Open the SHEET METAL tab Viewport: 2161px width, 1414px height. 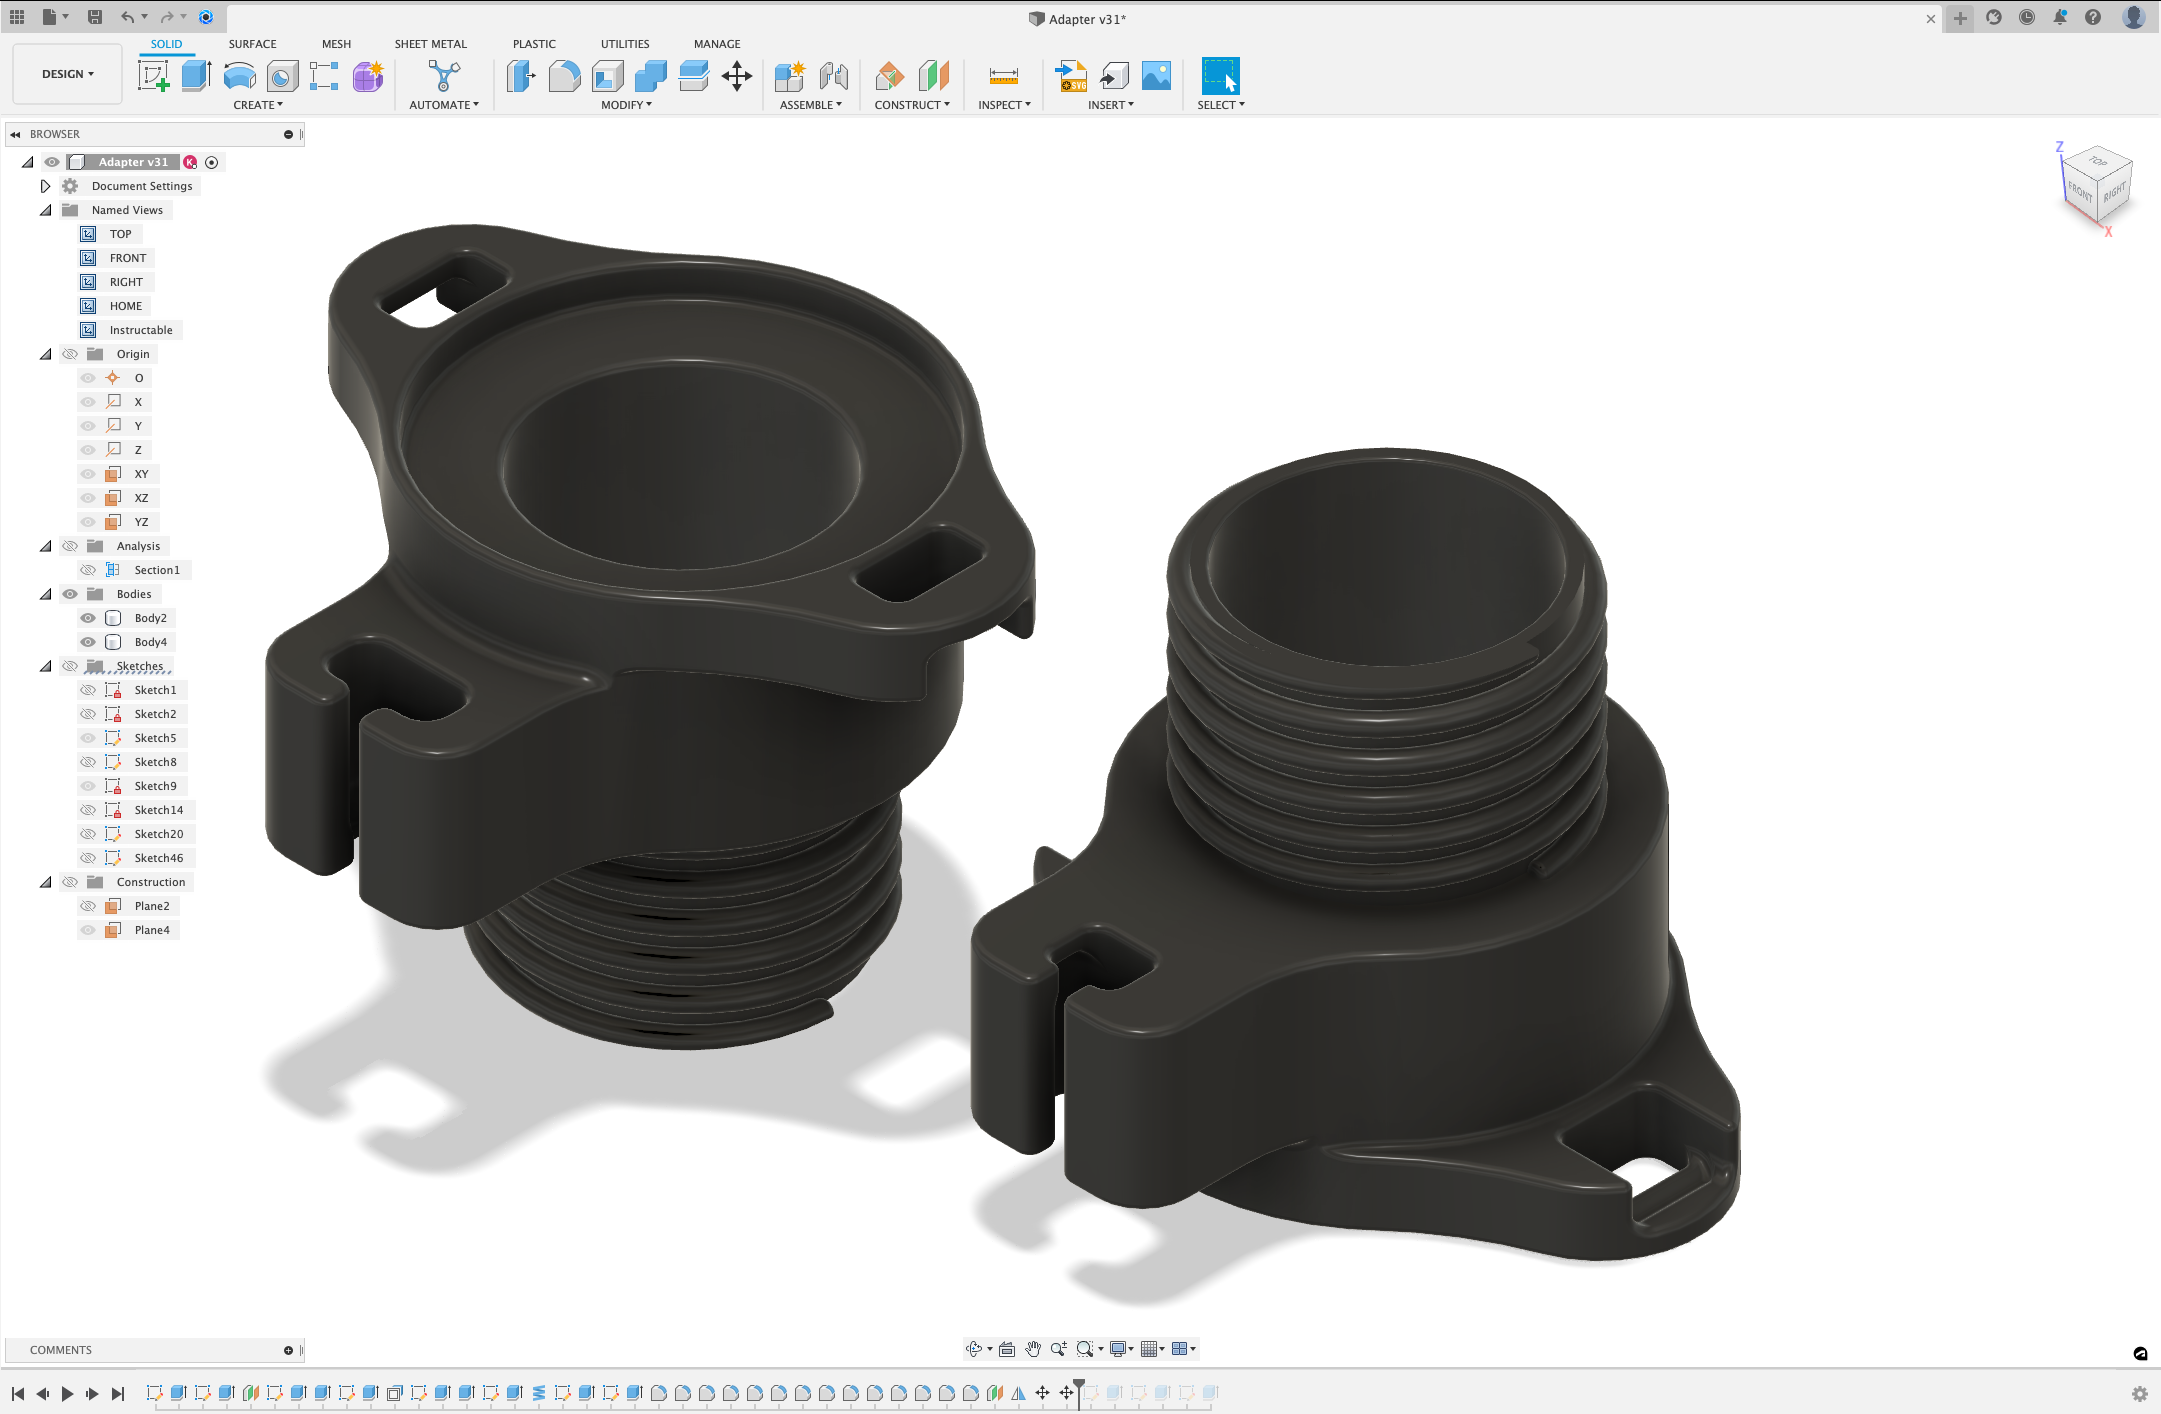pyautogui.click(x=430, y=44)
